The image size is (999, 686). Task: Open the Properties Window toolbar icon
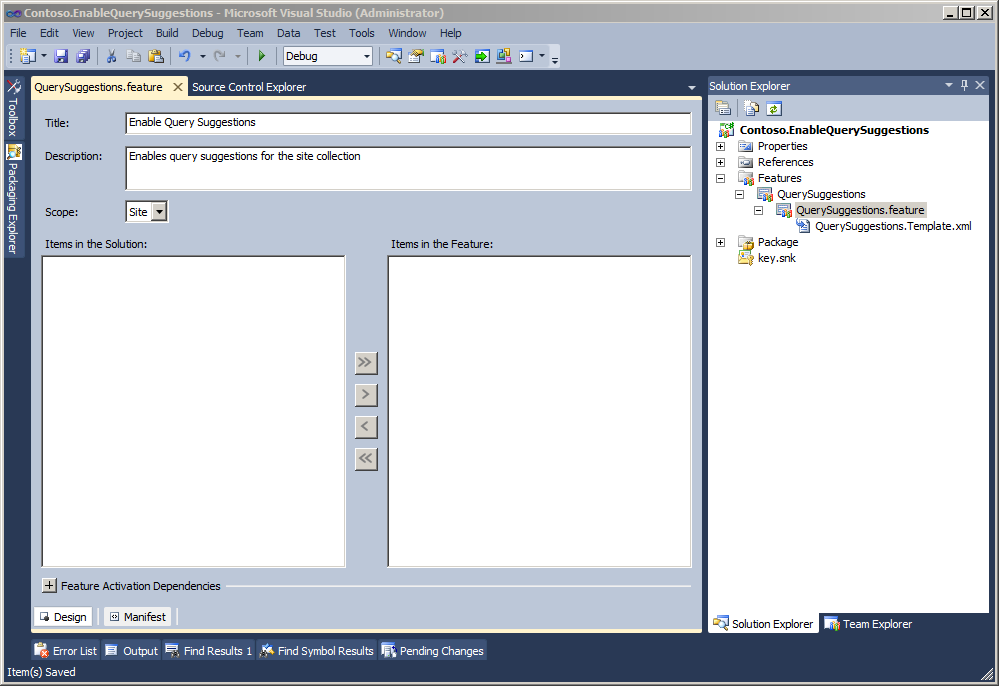coord(415,56)
